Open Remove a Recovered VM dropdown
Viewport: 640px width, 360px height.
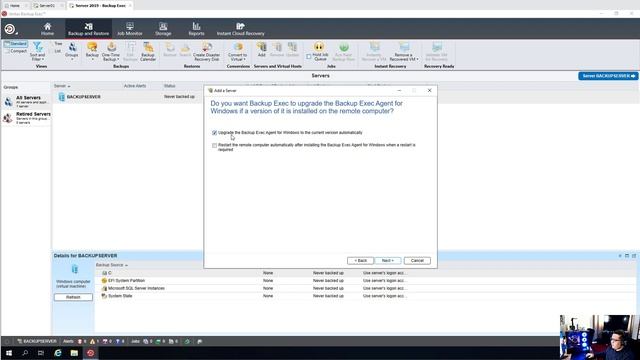[x=404, y=51]
